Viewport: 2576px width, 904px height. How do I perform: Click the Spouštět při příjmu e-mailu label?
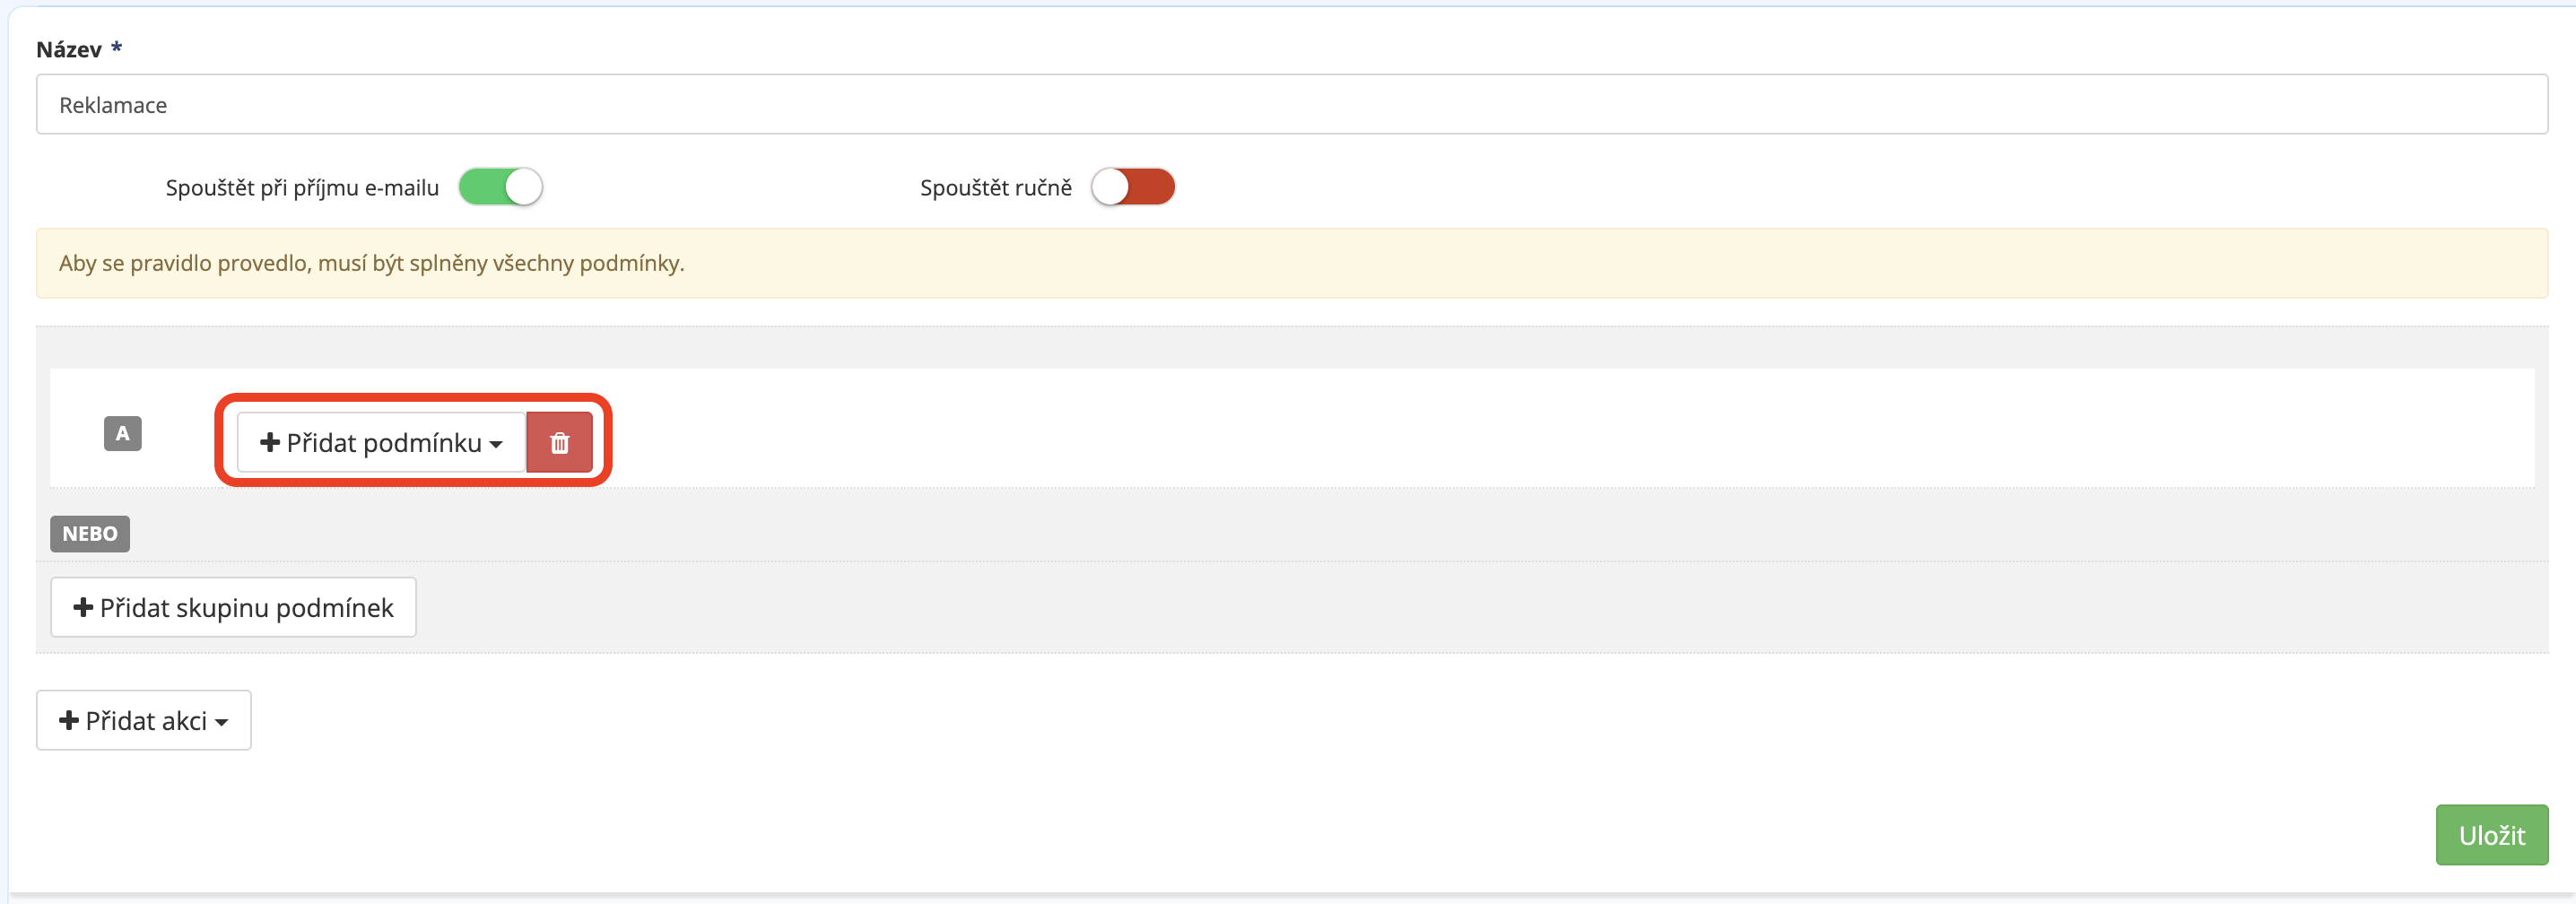(x=302, y=188)
